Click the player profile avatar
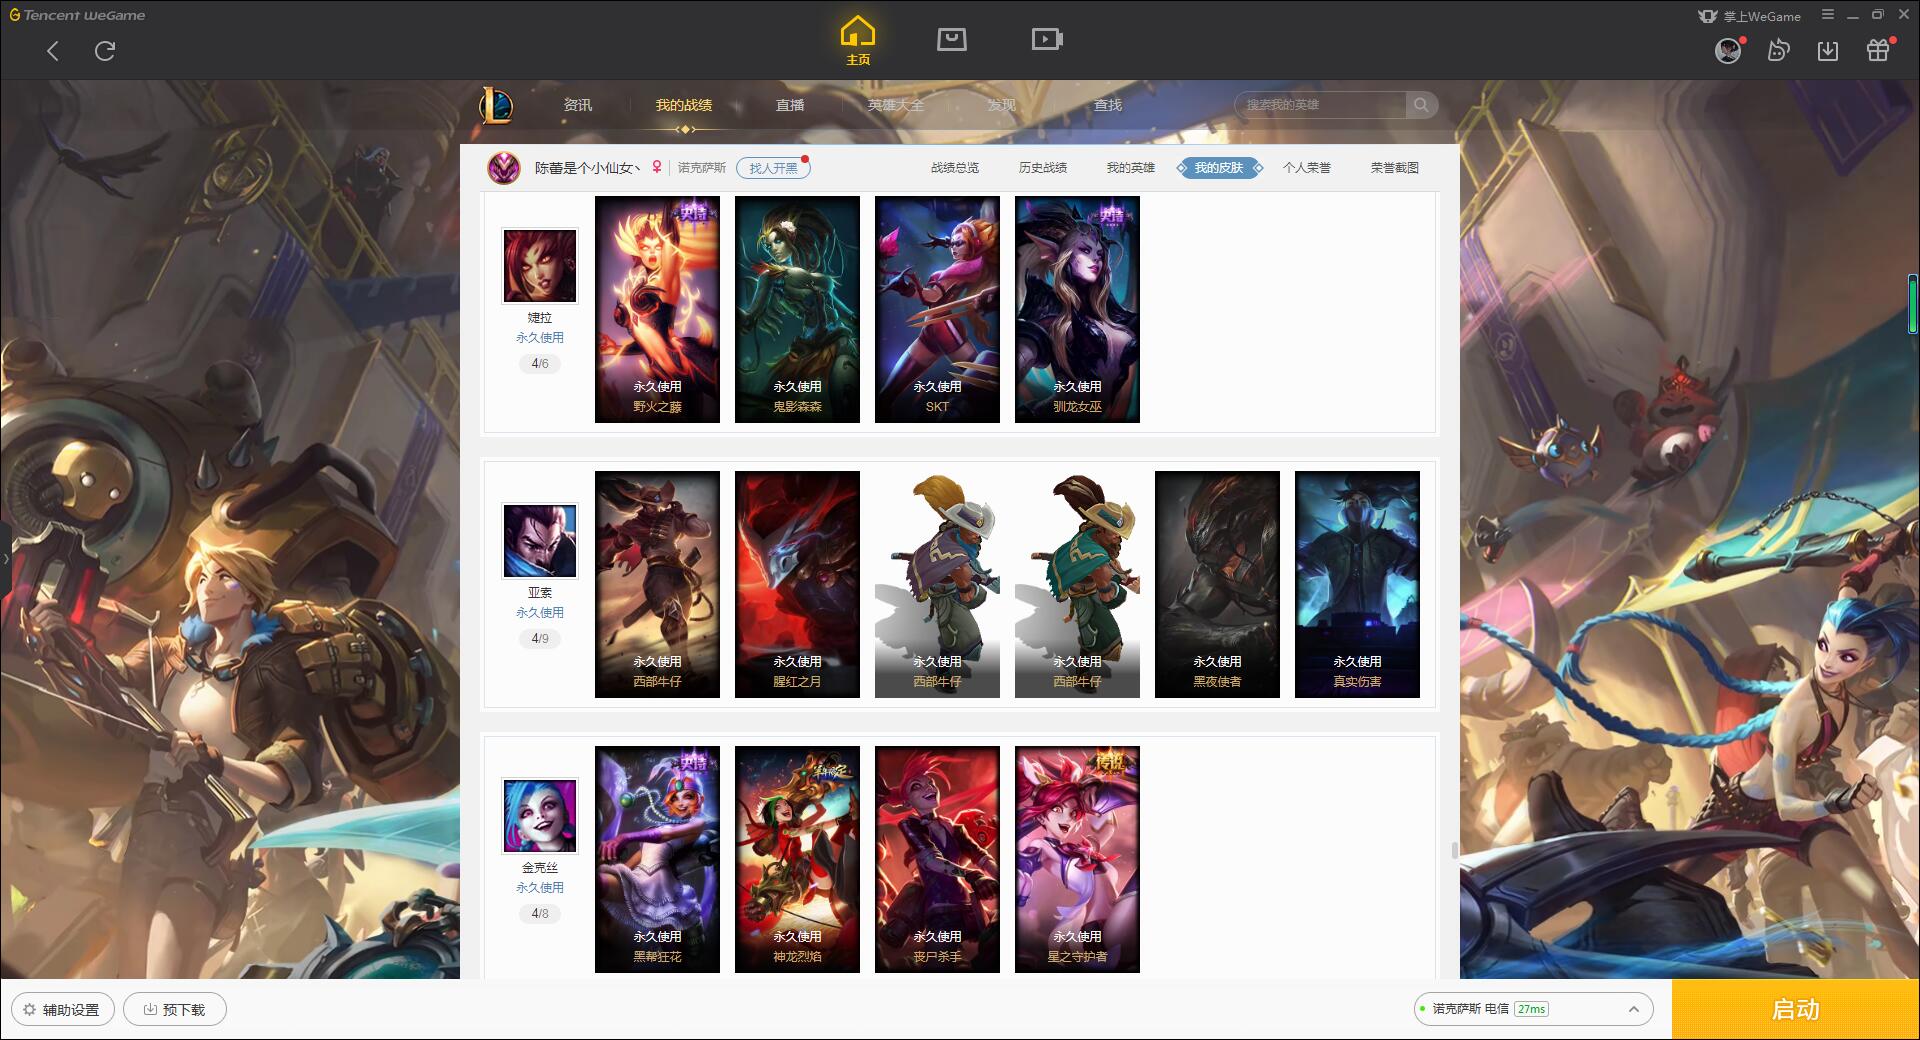The image size is (1920, 1040). tap(504, 167)
